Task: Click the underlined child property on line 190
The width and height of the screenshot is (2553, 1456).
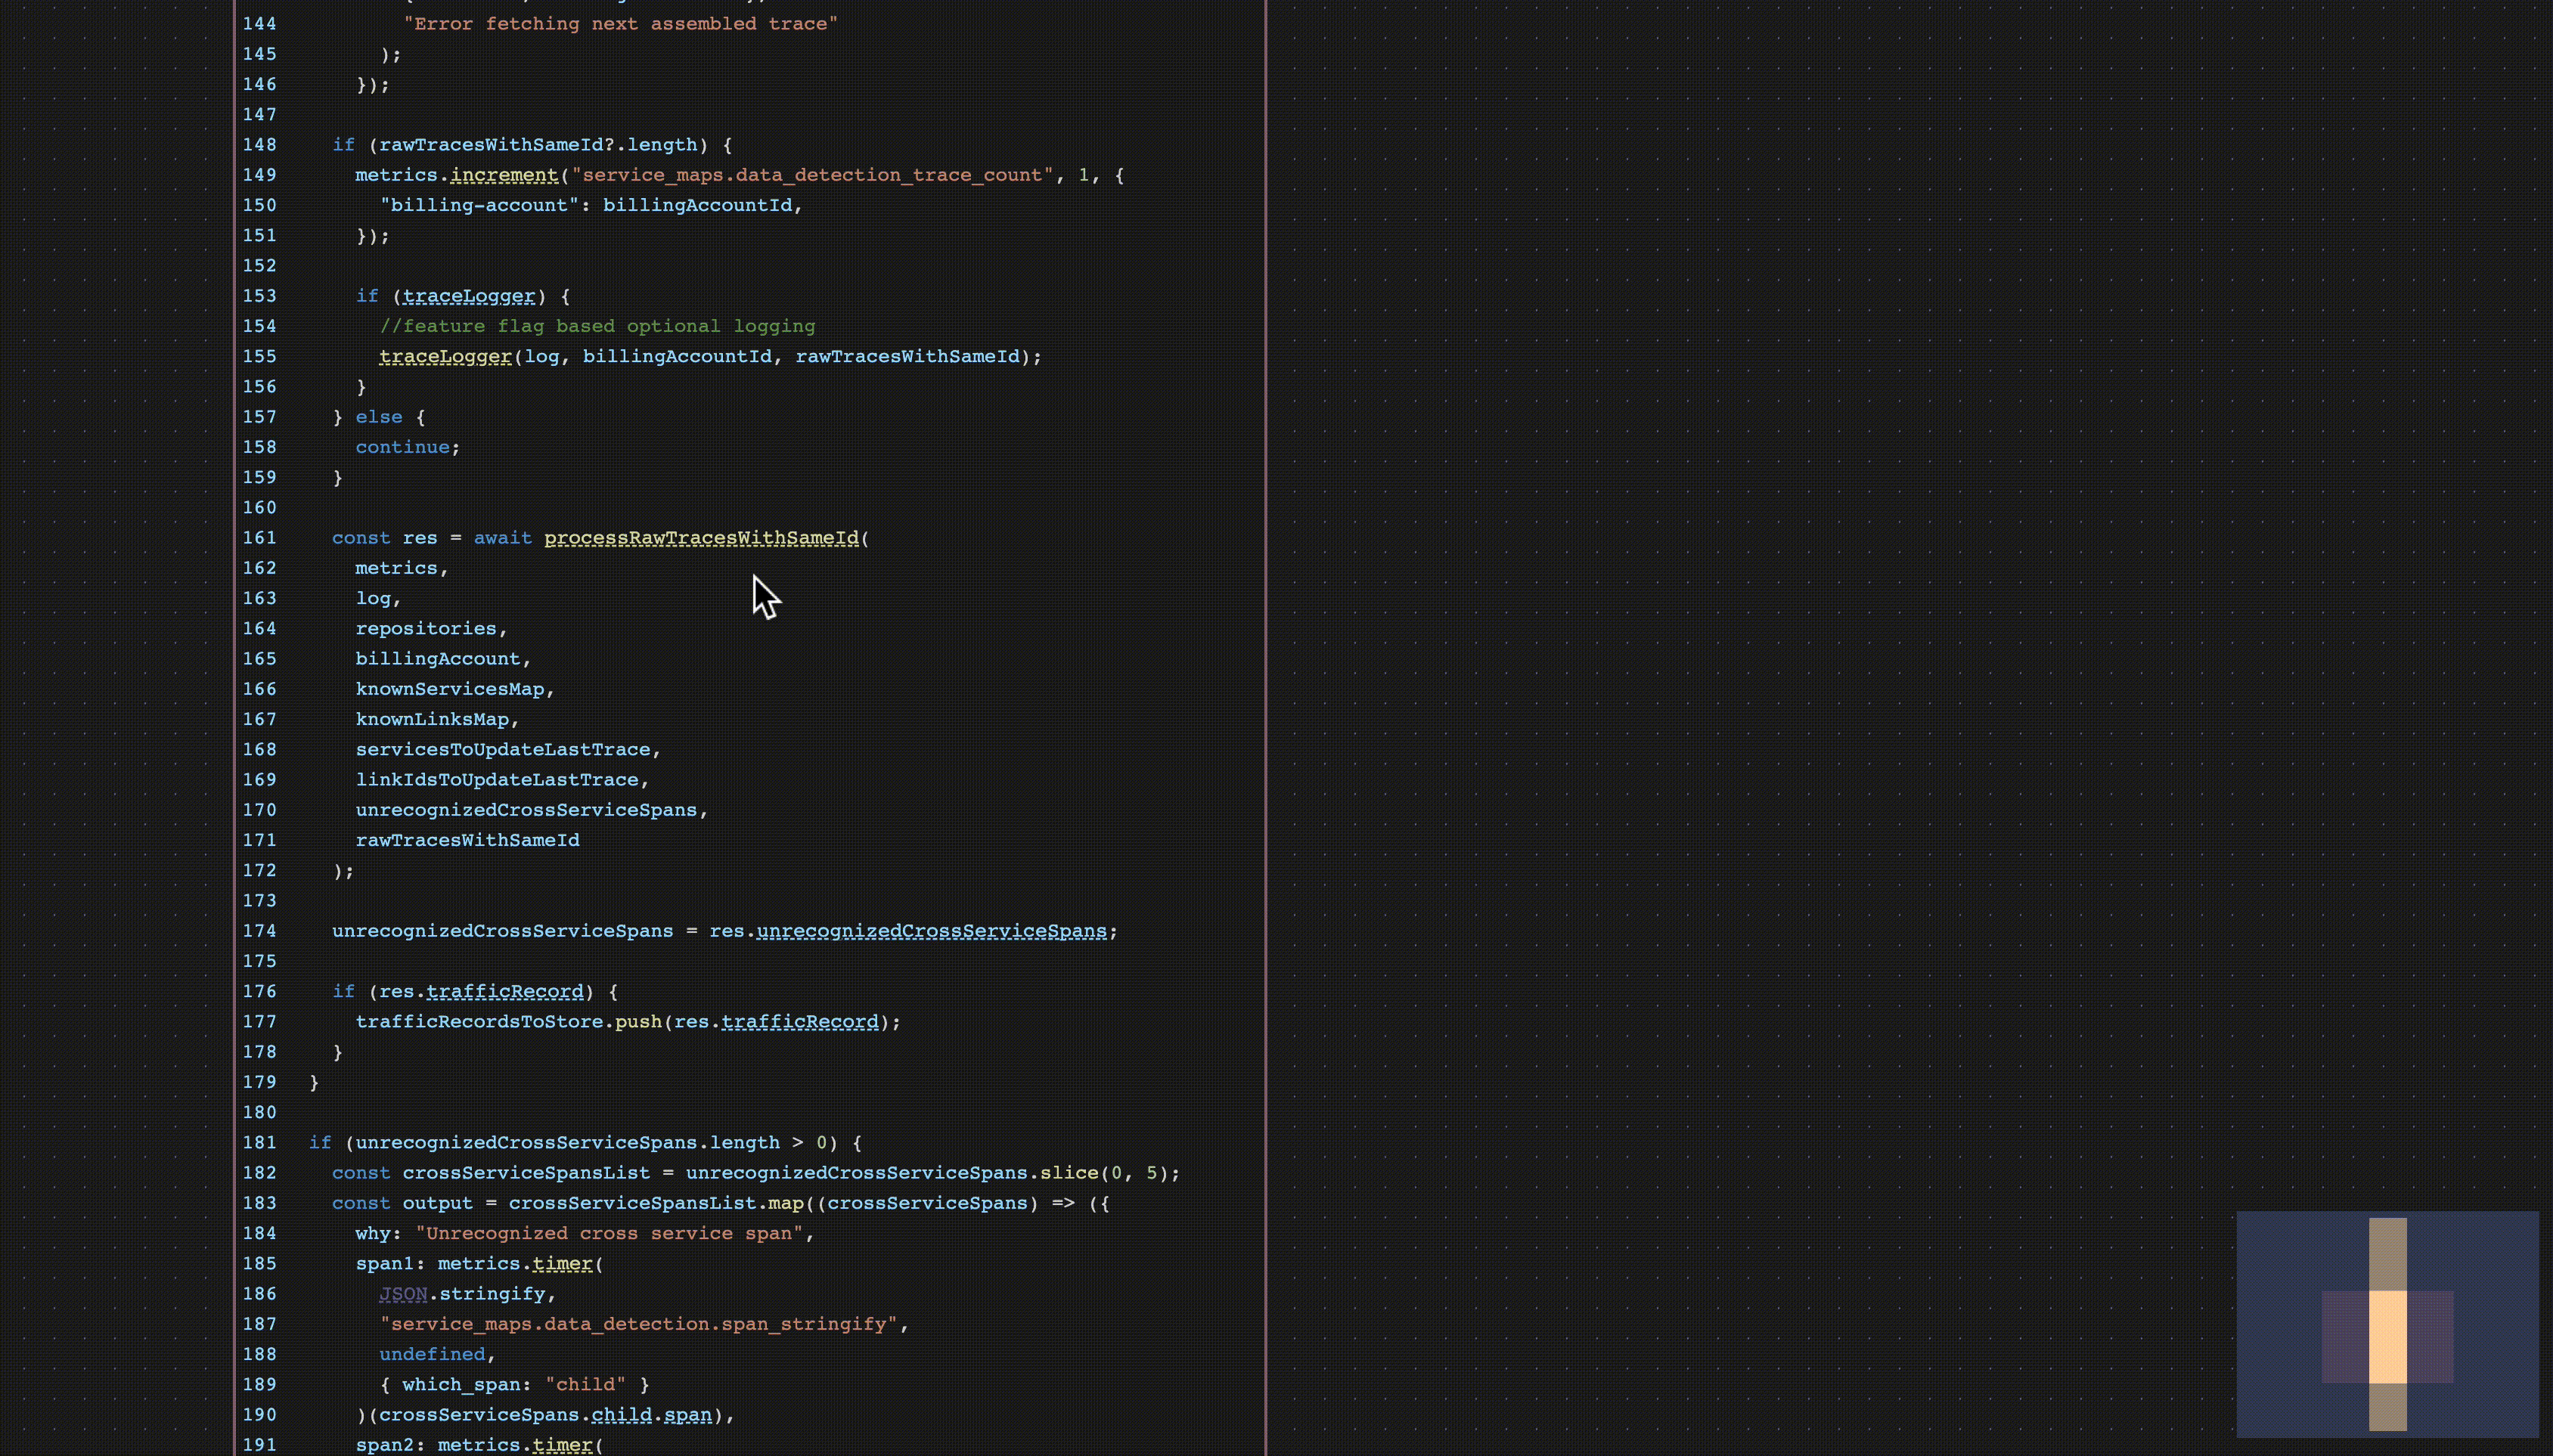Action: click(x=621, y=1414)
